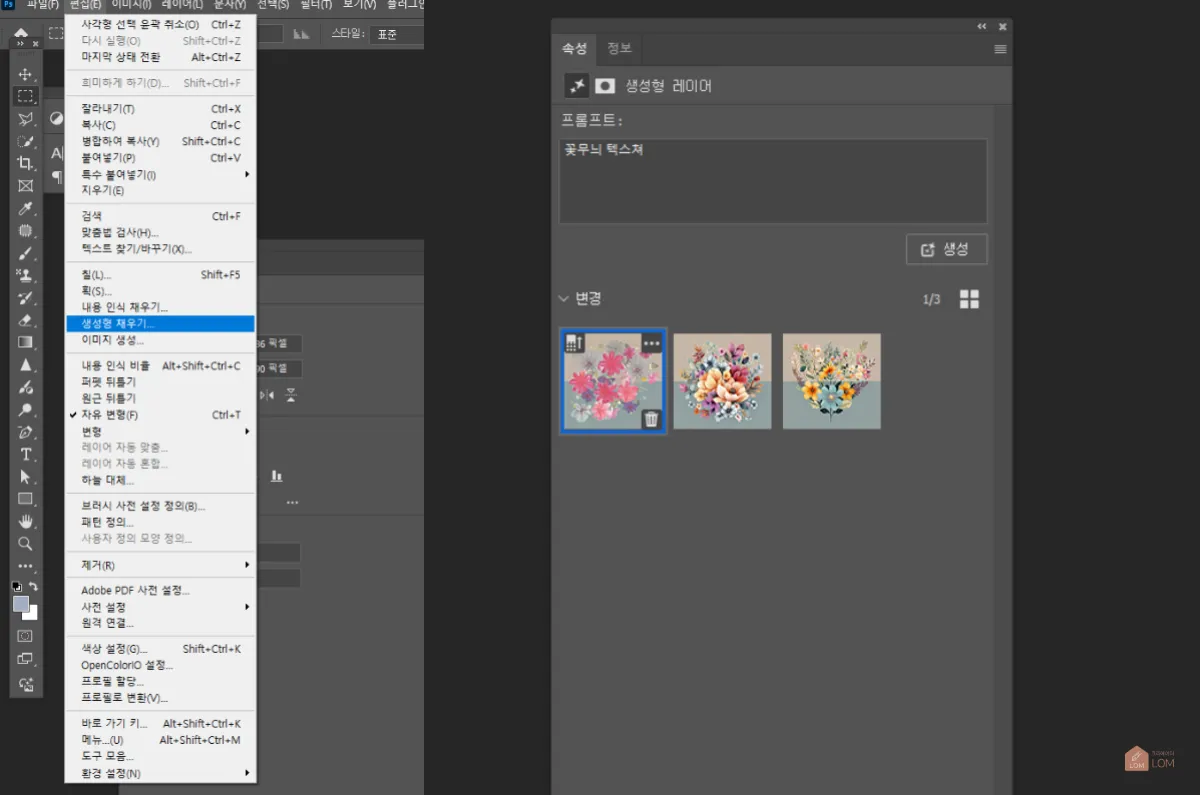Expand the 특수 붙여넣기 submenu
The height and width of the screenshot is (795, 1200).
160,174
